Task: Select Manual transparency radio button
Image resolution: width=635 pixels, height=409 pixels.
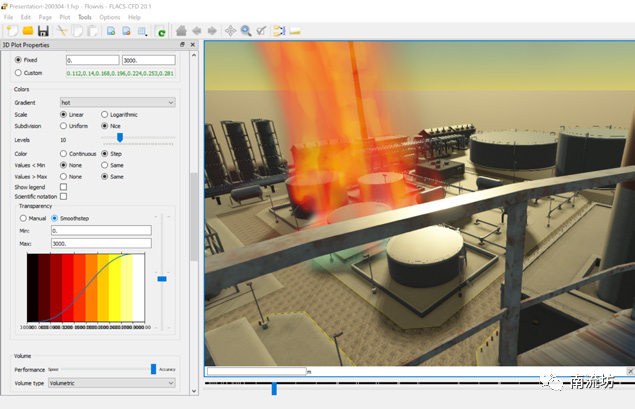Action: pyautogui.click(x=25, y=217)
